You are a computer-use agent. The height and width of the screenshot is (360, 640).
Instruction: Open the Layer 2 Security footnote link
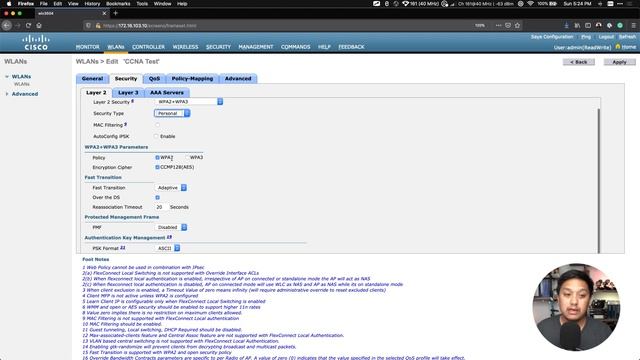pos(132,101)
